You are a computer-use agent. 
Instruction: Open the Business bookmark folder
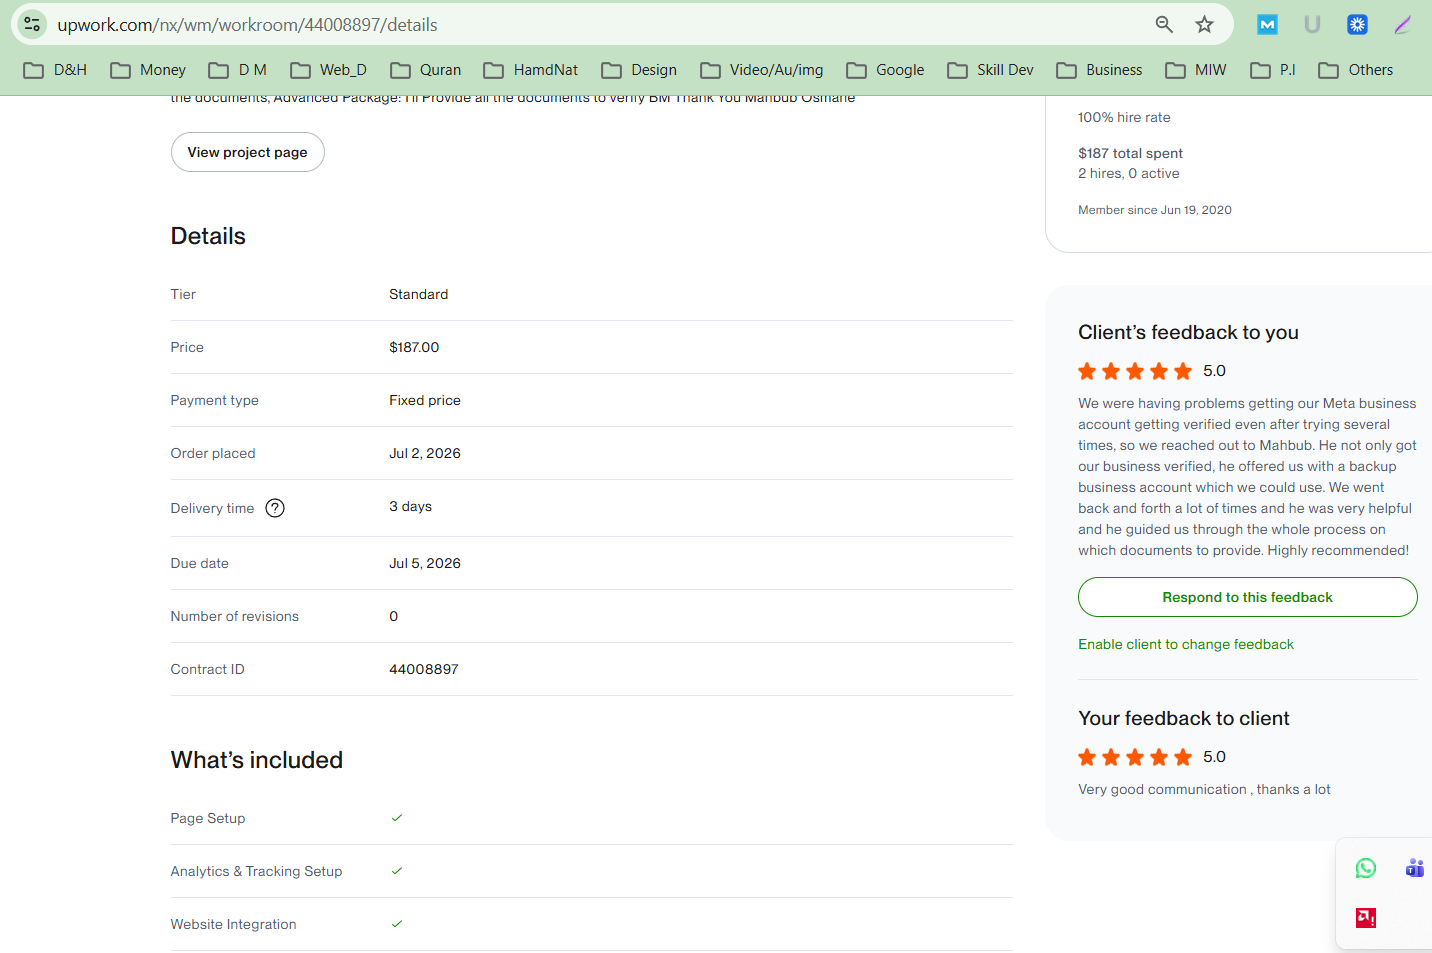1100,70
